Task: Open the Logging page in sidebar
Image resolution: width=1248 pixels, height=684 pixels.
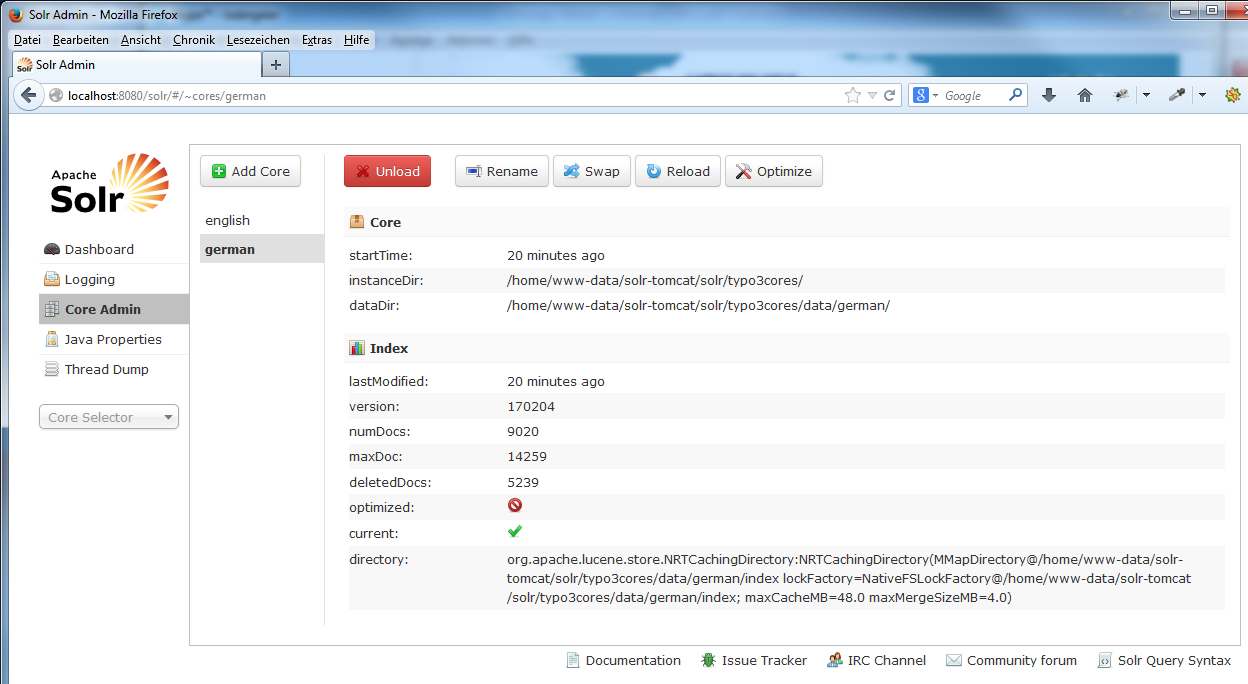Action: tap(90, 279)
